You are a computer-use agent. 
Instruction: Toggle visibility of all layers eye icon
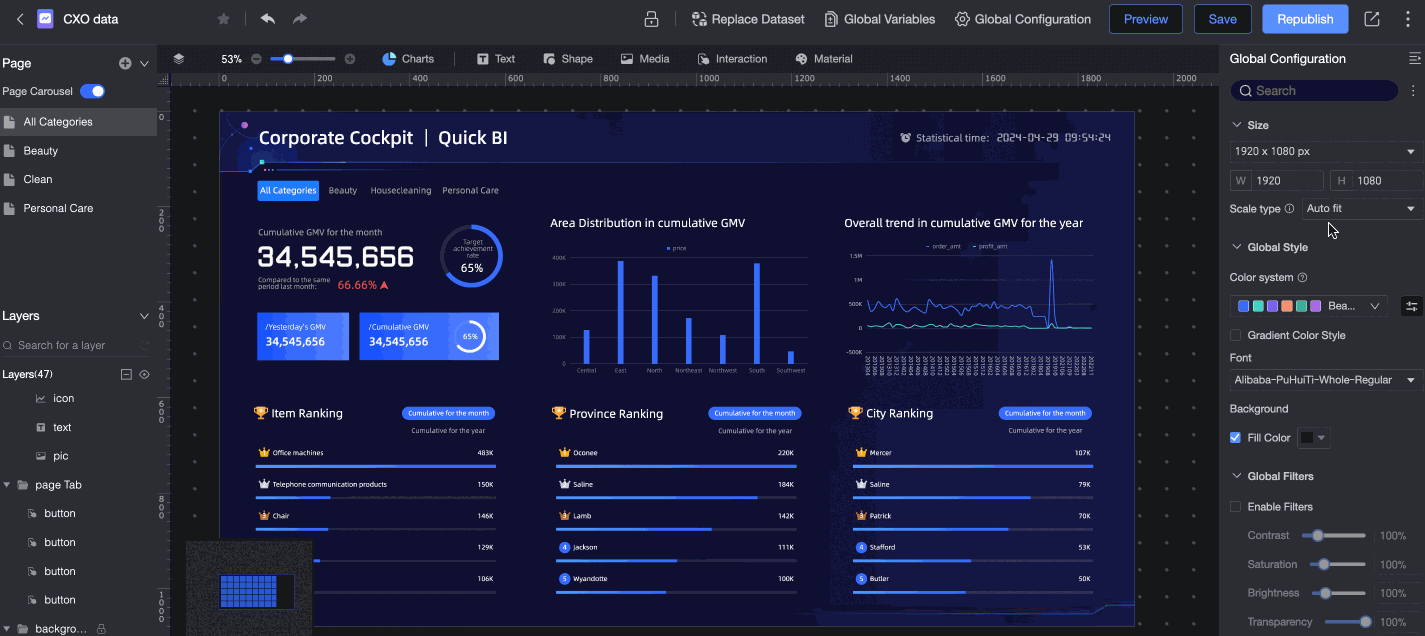click(x=144, y=374)
